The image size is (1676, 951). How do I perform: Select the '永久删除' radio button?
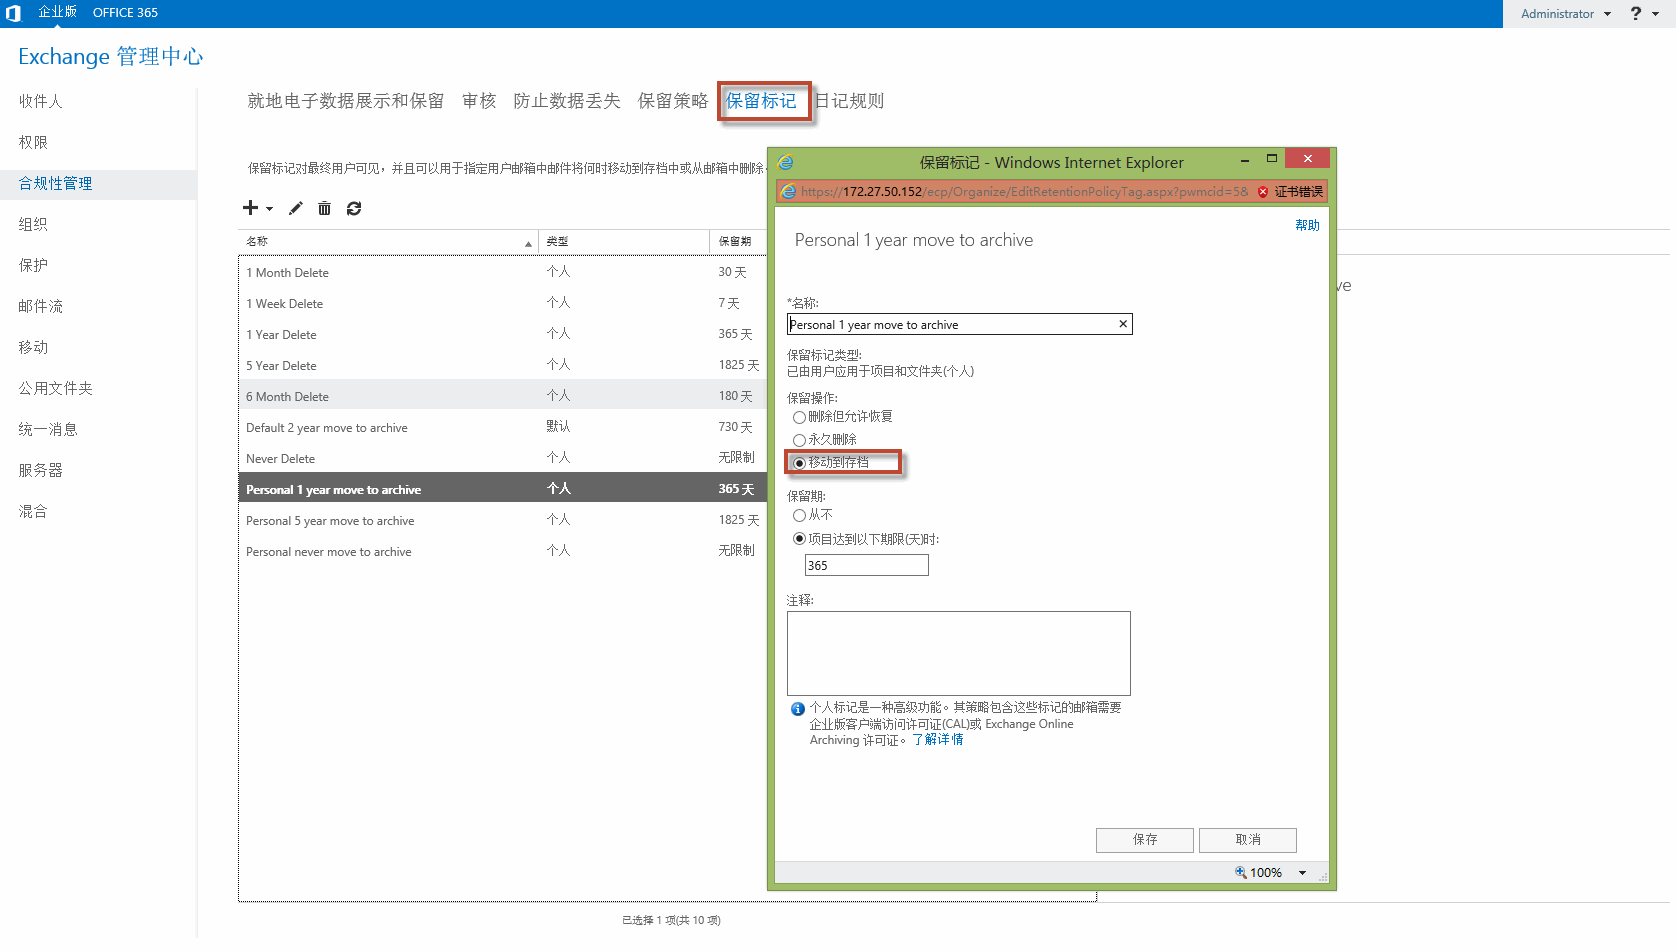[799, 440]
